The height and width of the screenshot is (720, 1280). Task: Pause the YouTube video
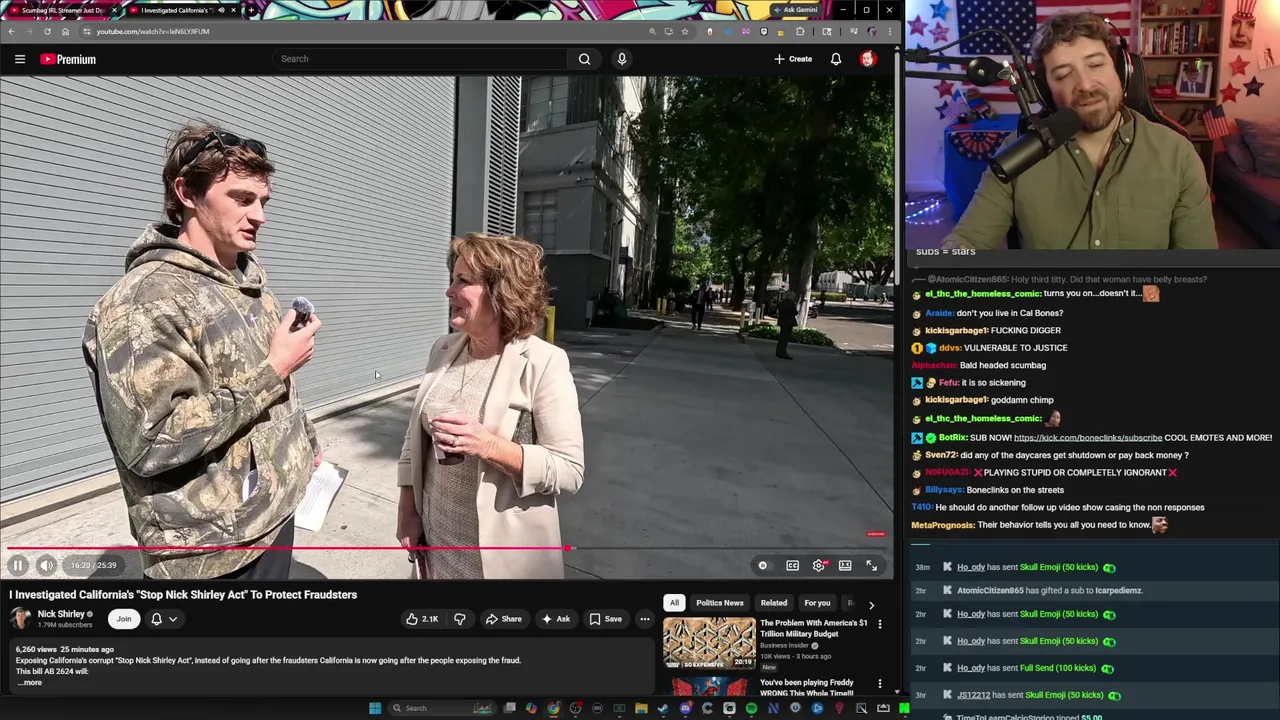coord(17,565)
